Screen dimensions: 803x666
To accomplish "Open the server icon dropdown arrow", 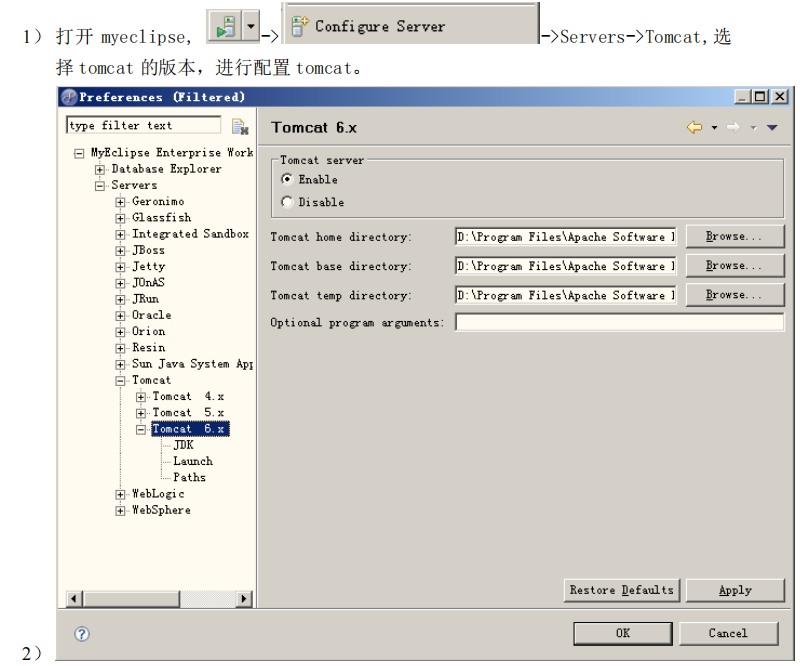I will pos(250,26).
